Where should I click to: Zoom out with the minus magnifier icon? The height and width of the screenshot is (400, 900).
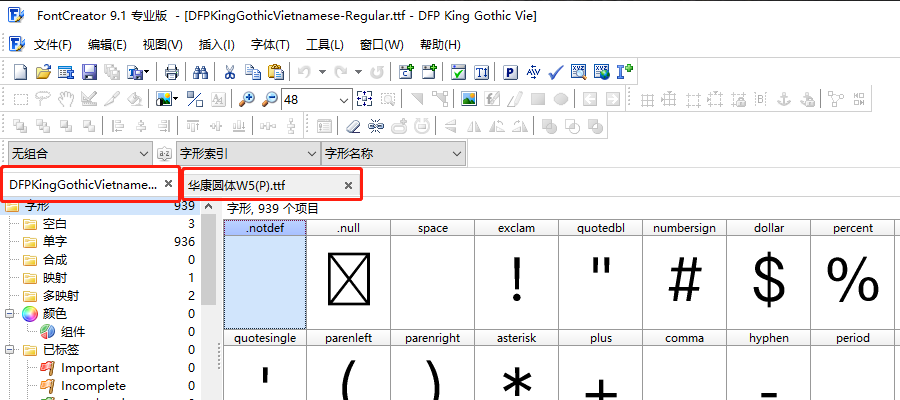pos(270,99)
